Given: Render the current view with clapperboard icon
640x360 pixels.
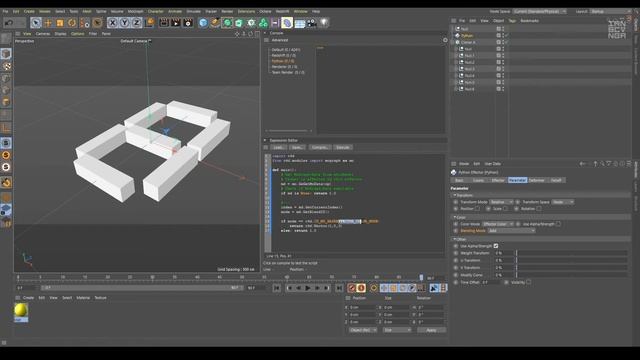Looking at the screenshot, I should [x=164, y=23].
